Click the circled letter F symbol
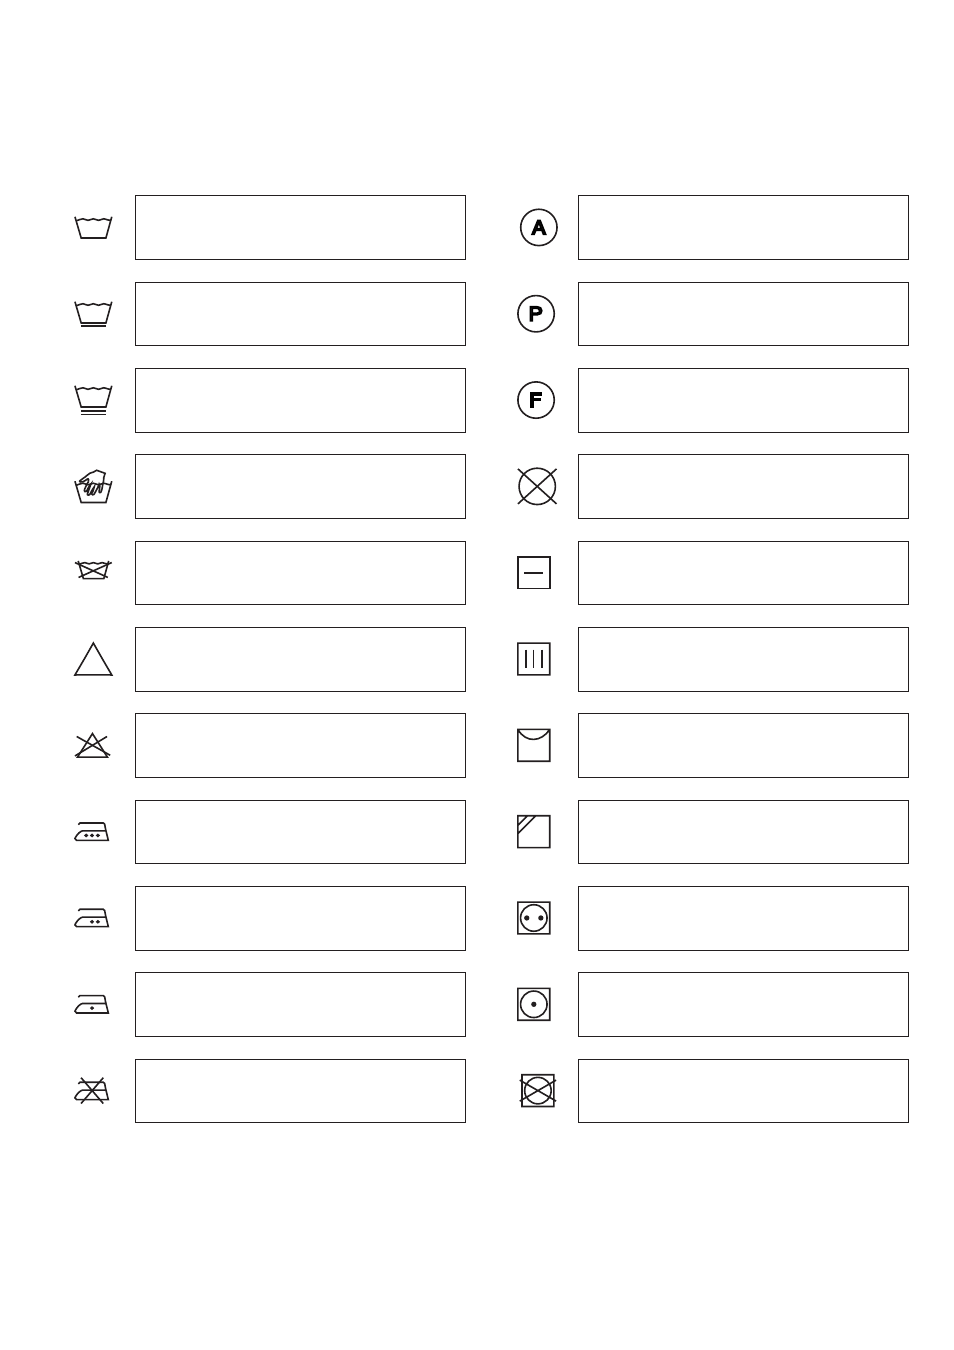The height and width of the screenshot is (1350, 954). pos(536,400)
